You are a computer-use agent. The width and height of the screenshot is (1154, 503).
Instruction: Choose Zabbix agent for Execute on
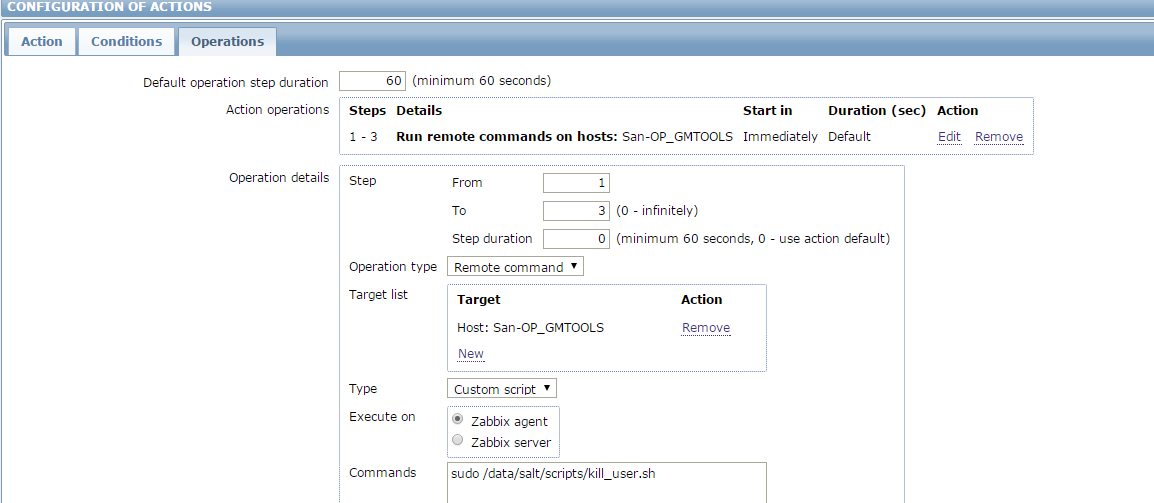(x=458, y=419)
